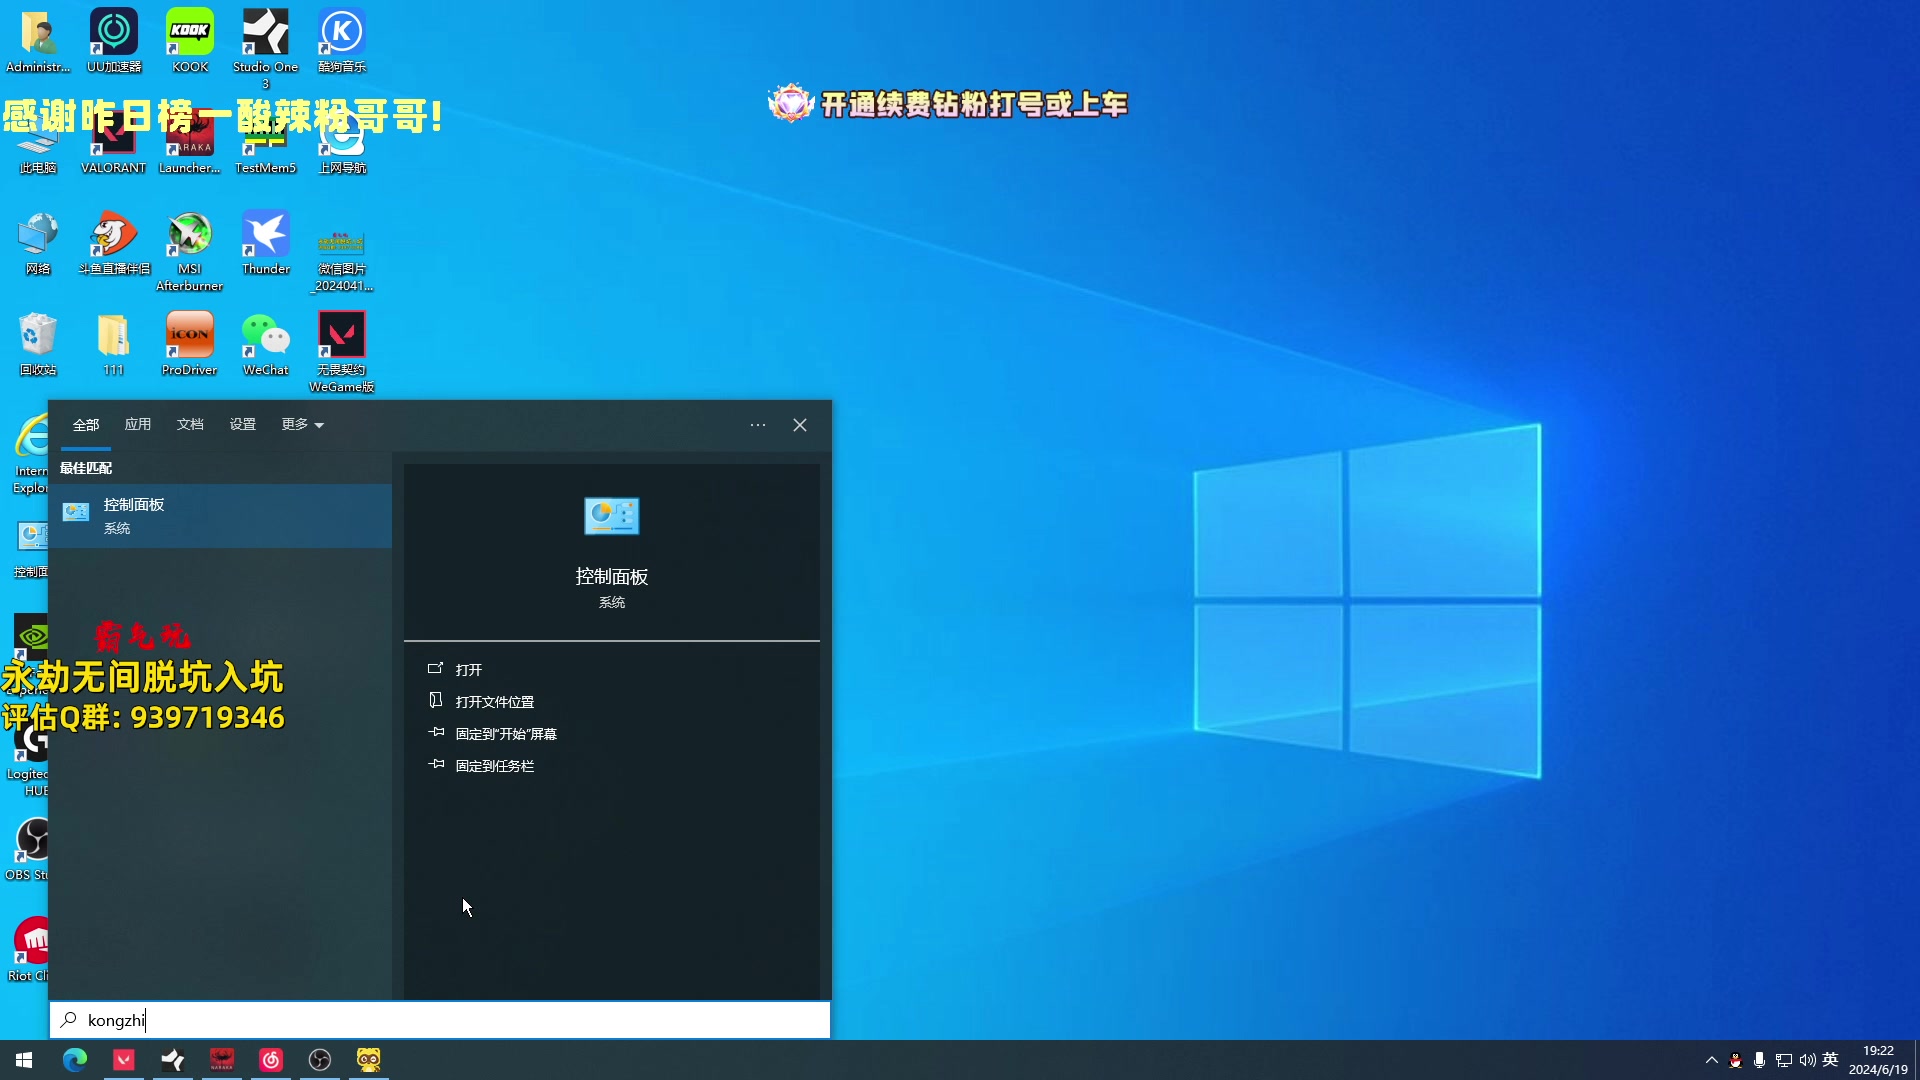Screen dimensions: 1920x1080
Task: Select the 控制面板 best match result
Action: click(221, 516)
